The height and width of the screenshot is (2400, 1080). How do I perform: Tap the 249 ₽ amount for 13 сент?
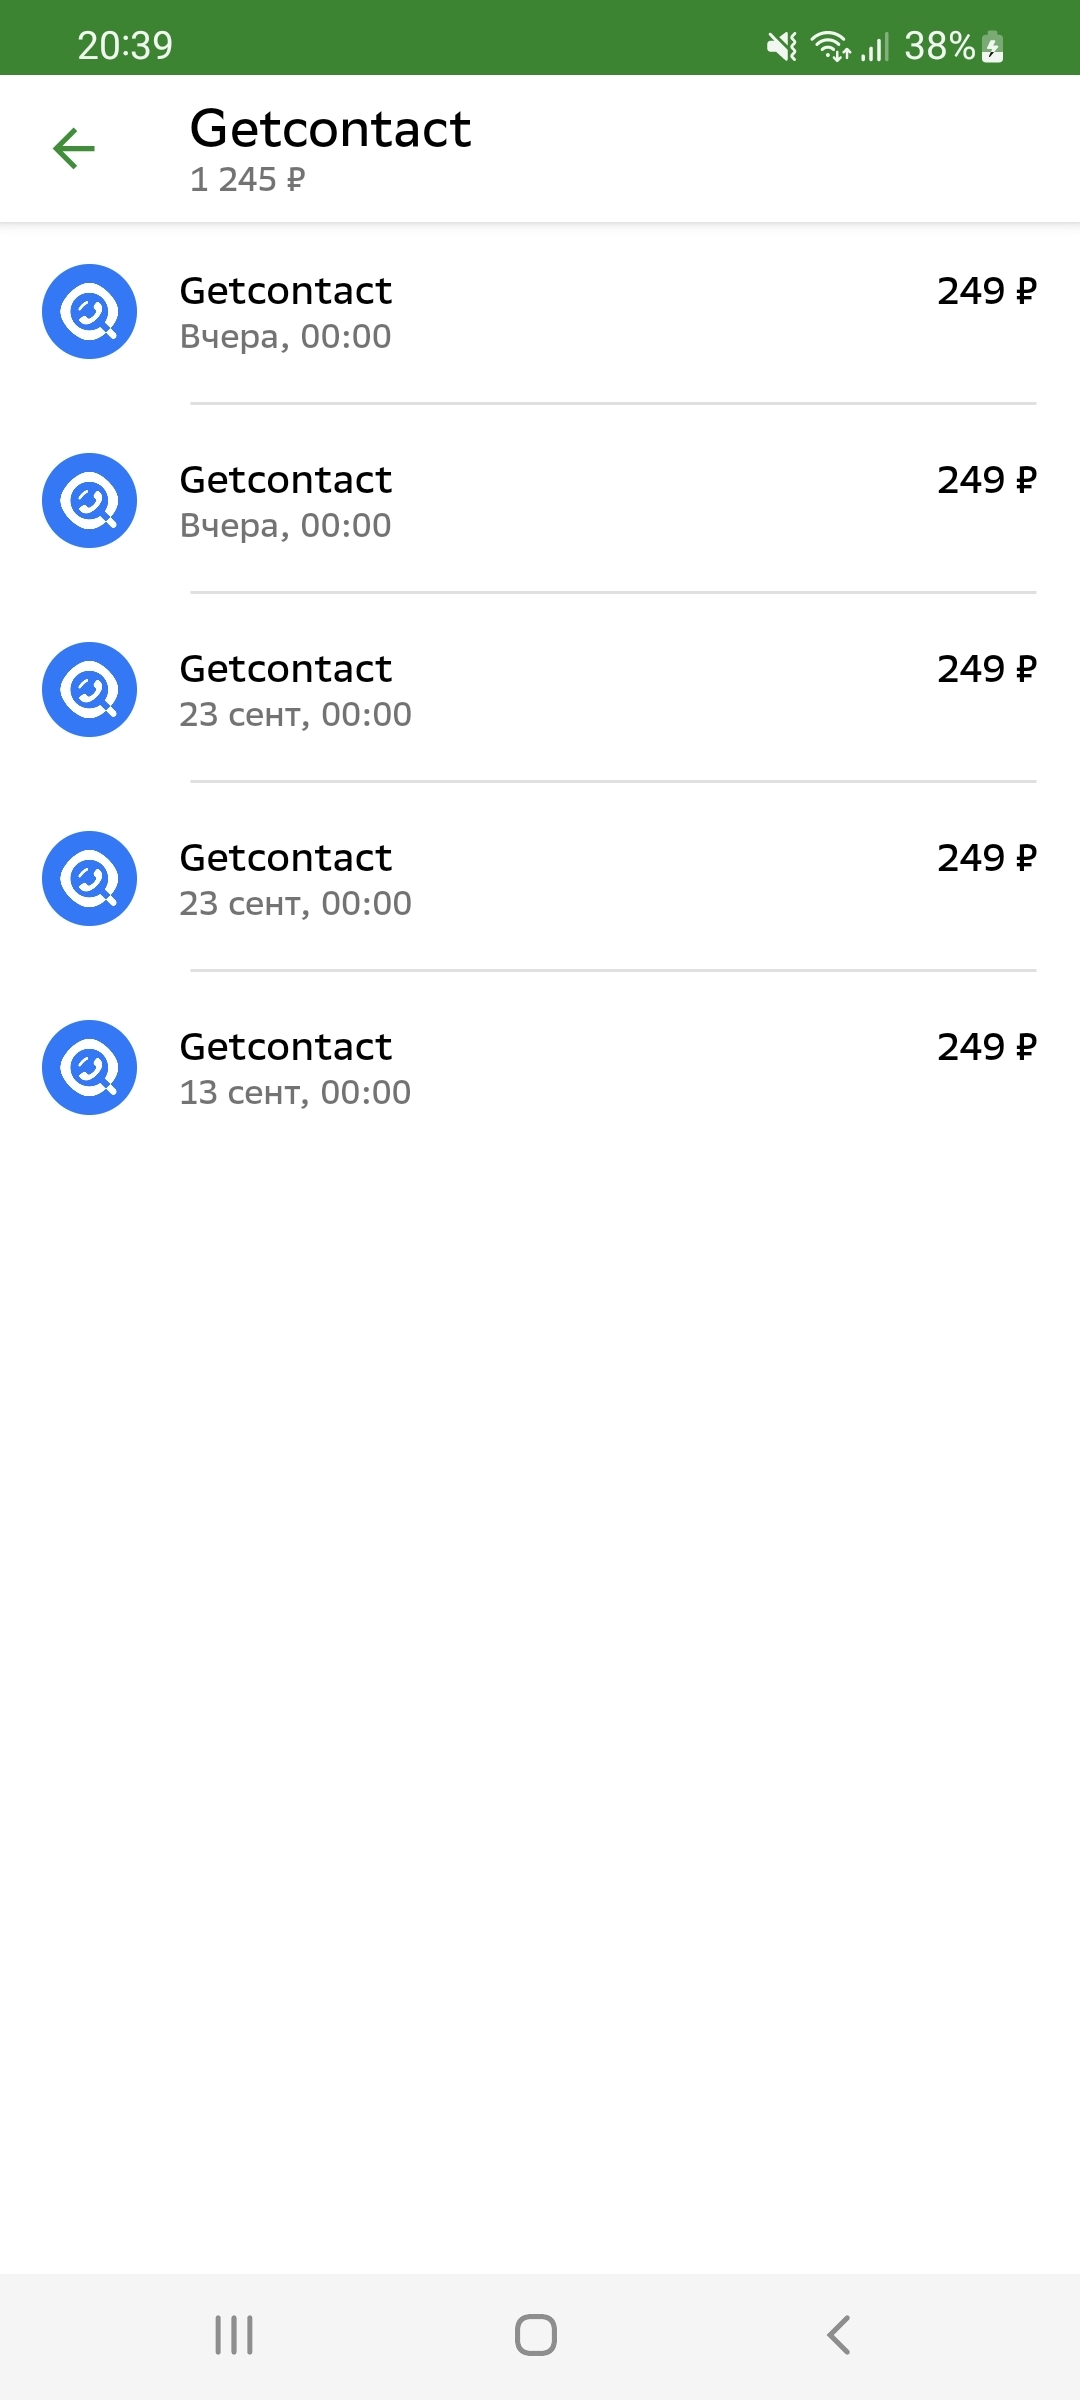point(986,1047)
